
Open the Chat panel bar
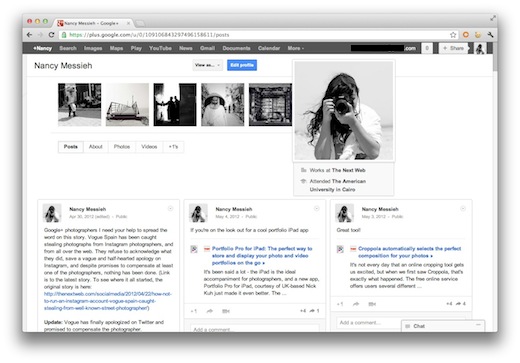click(x=443, y=326)
